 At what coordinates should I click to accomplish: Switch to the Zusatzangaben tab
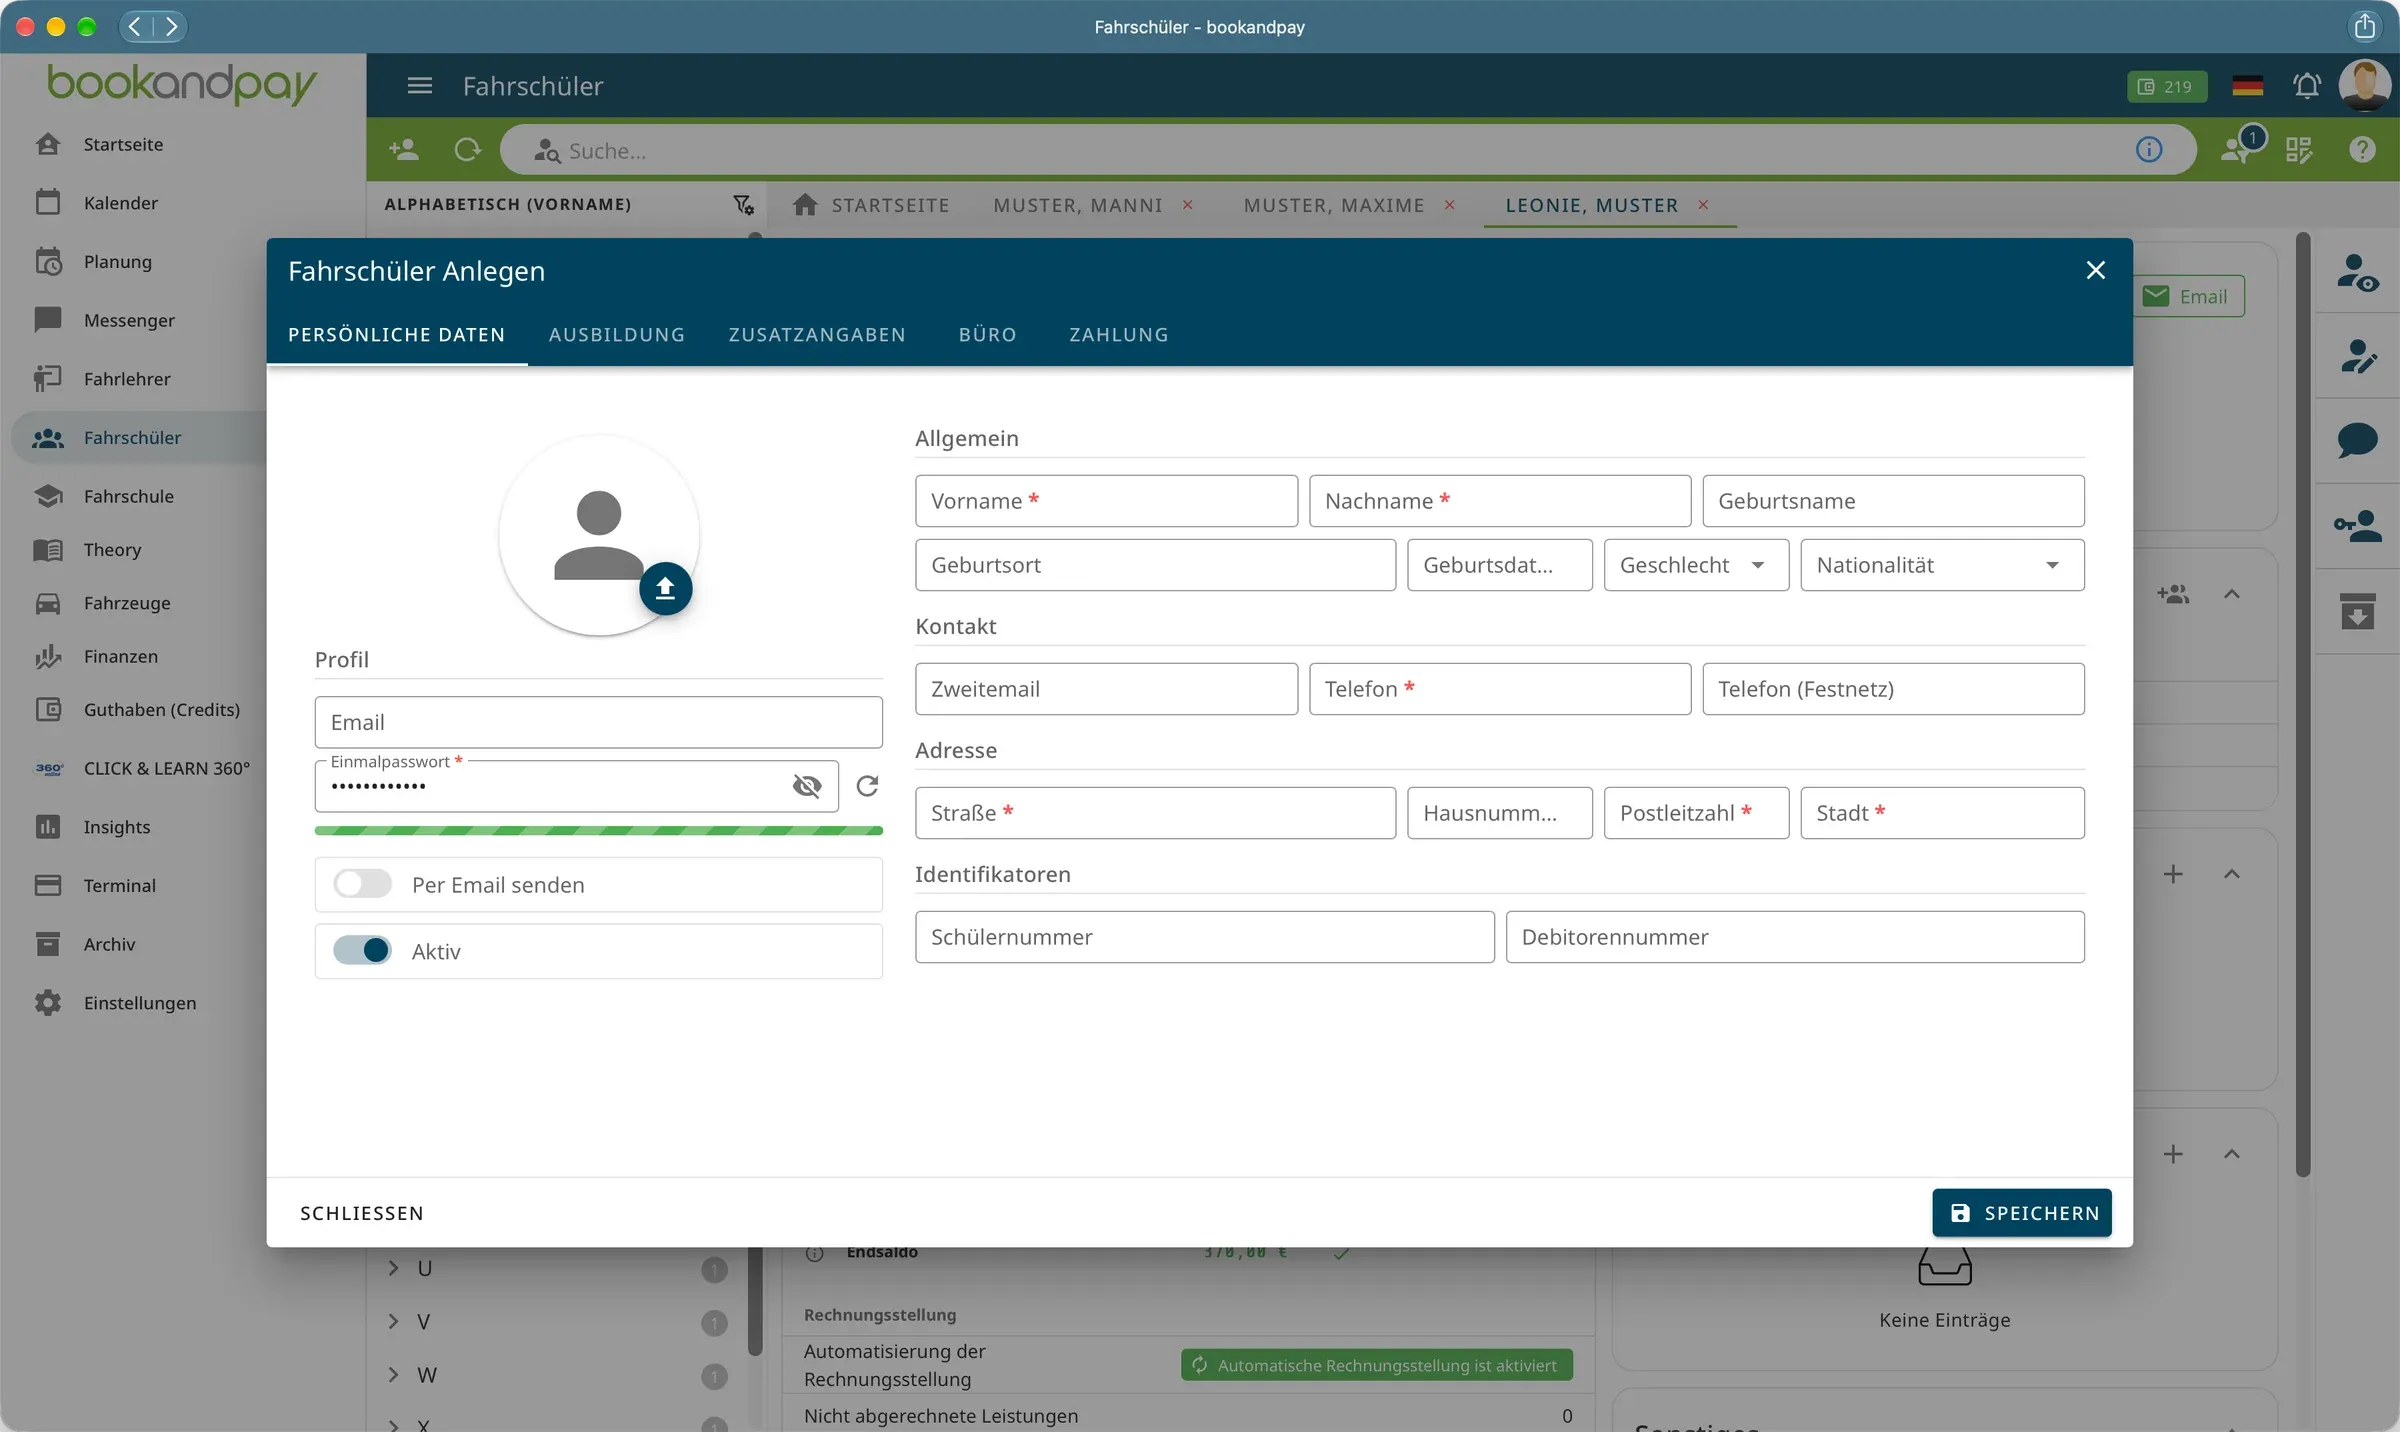pyautogui.click(x=817, y=334)
